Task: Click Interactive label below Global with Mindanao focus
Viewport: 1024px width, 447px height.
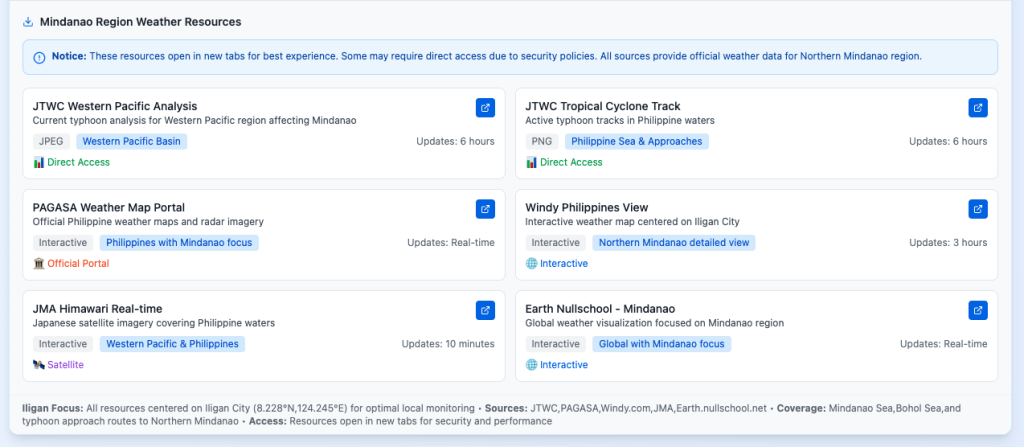Action: pyautogui.click(x=564, y=365)
